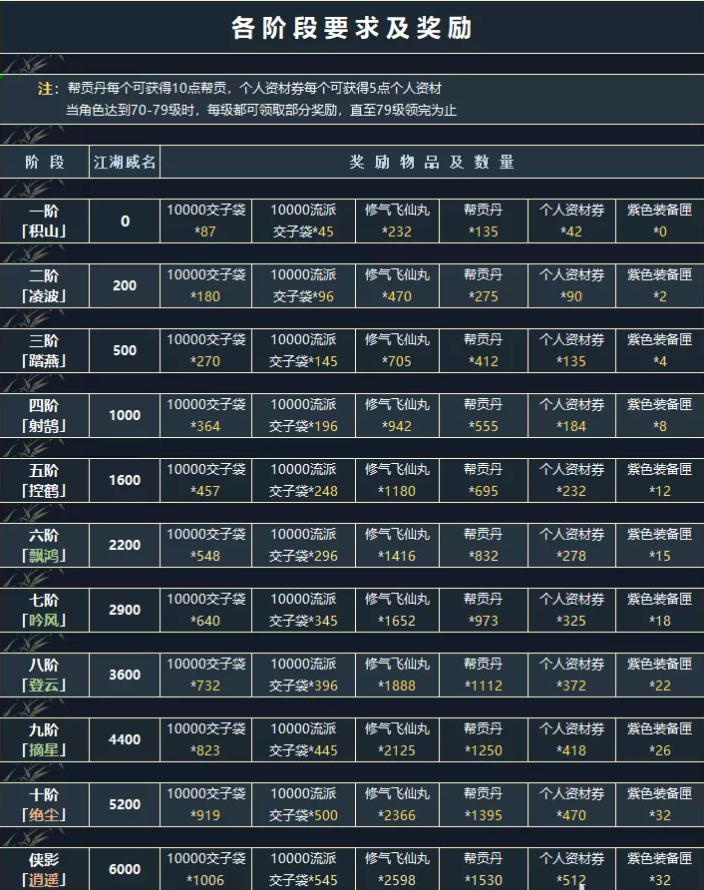Click the 紫色装备匣 *22 cell

(660, 674)
